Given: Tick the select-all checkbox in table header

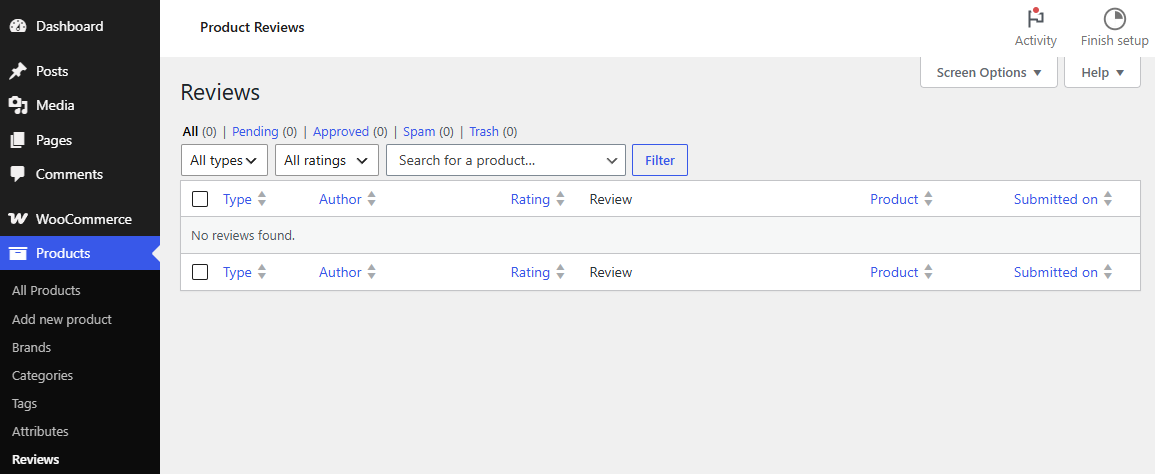Looking at the screenshot, I should pos(200,199).
